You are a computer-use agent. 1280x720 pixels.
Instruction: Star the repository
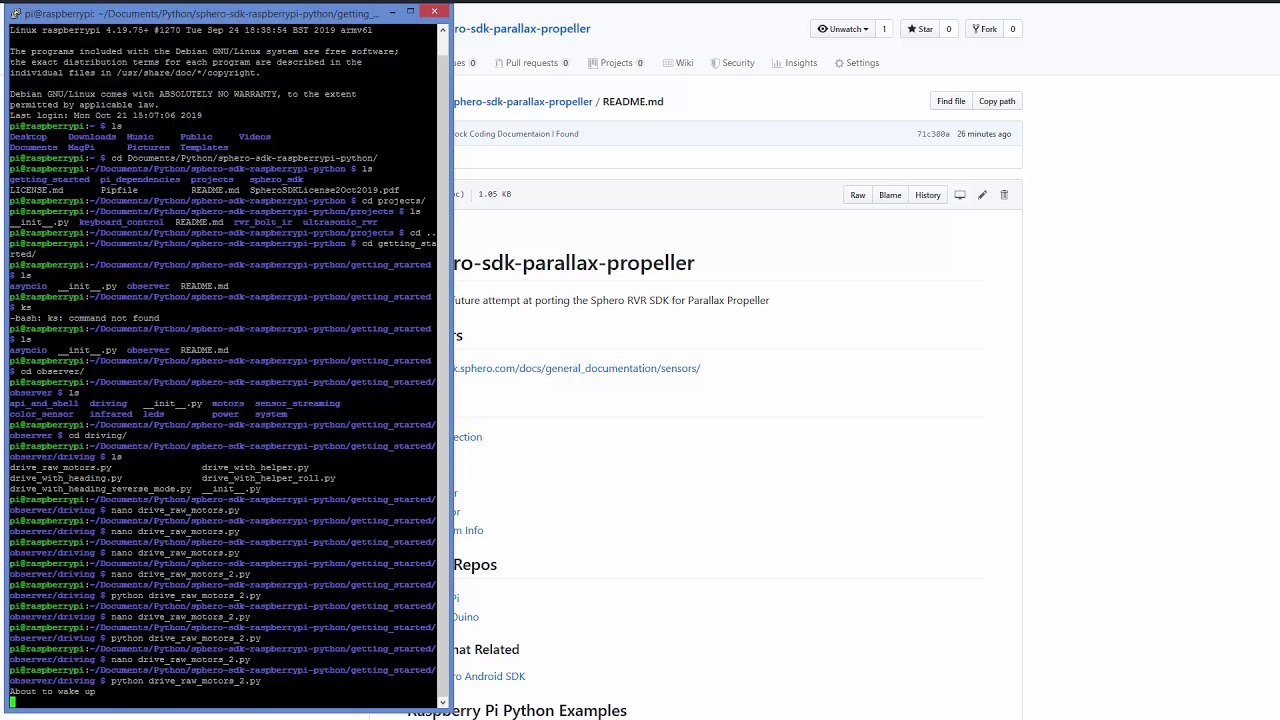pyautogui.click(x=919, y=29)
